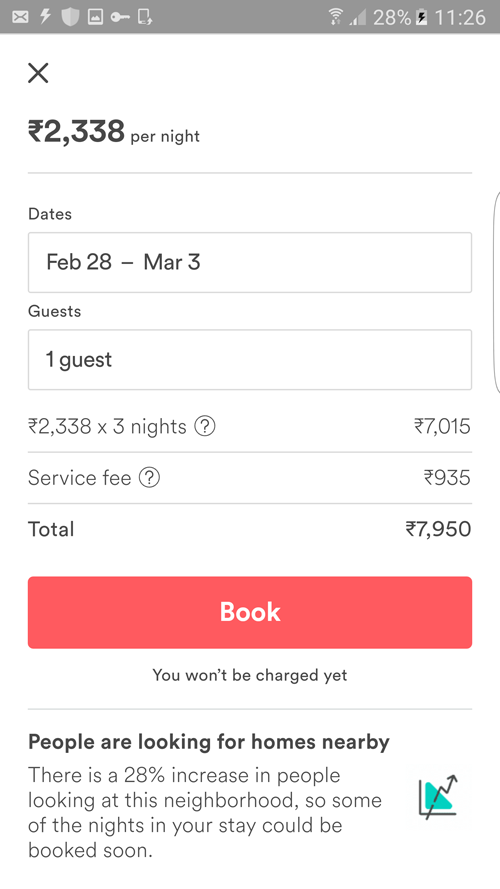This screenshot has height=889, width=500.
Task: Tap the lightning bolt status icon
Action: coord(45,17)
